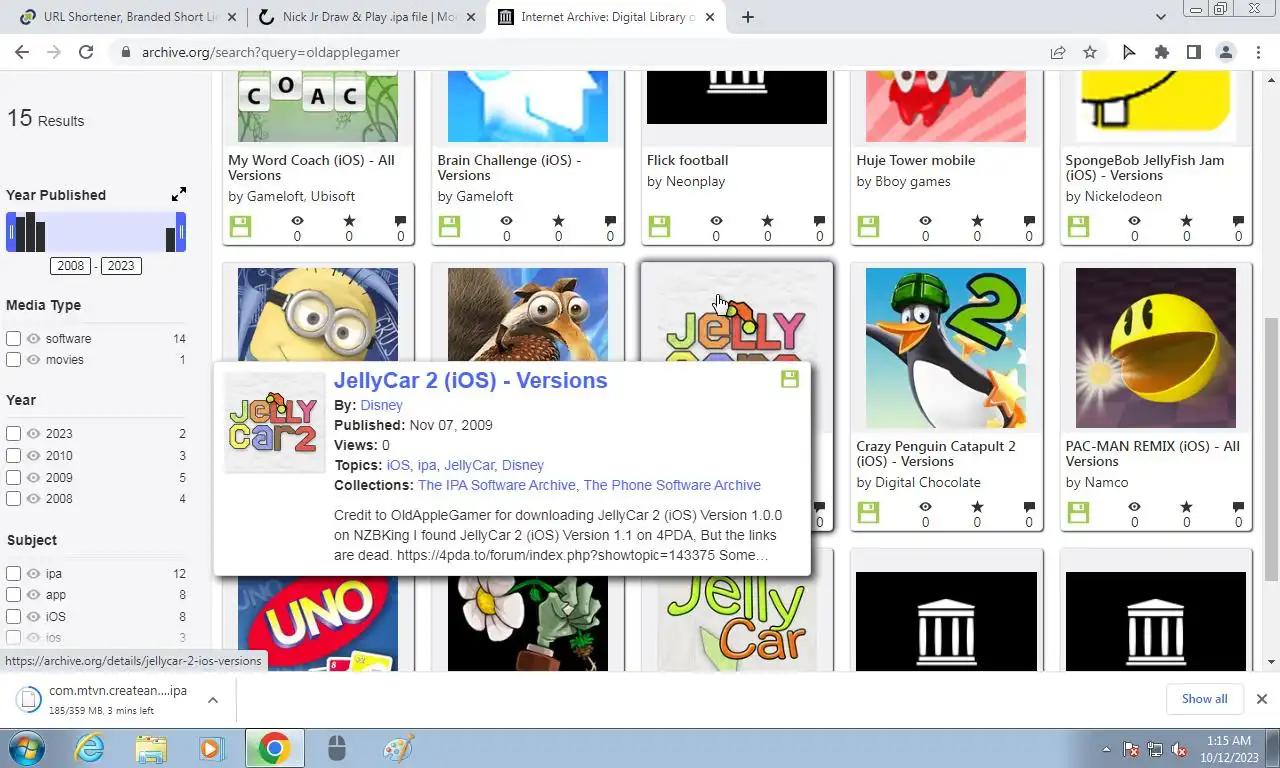The height and width of the screenshot is (768, 1280).
Task: Open File Explorer from the taskbar
Action: [151, 748]
